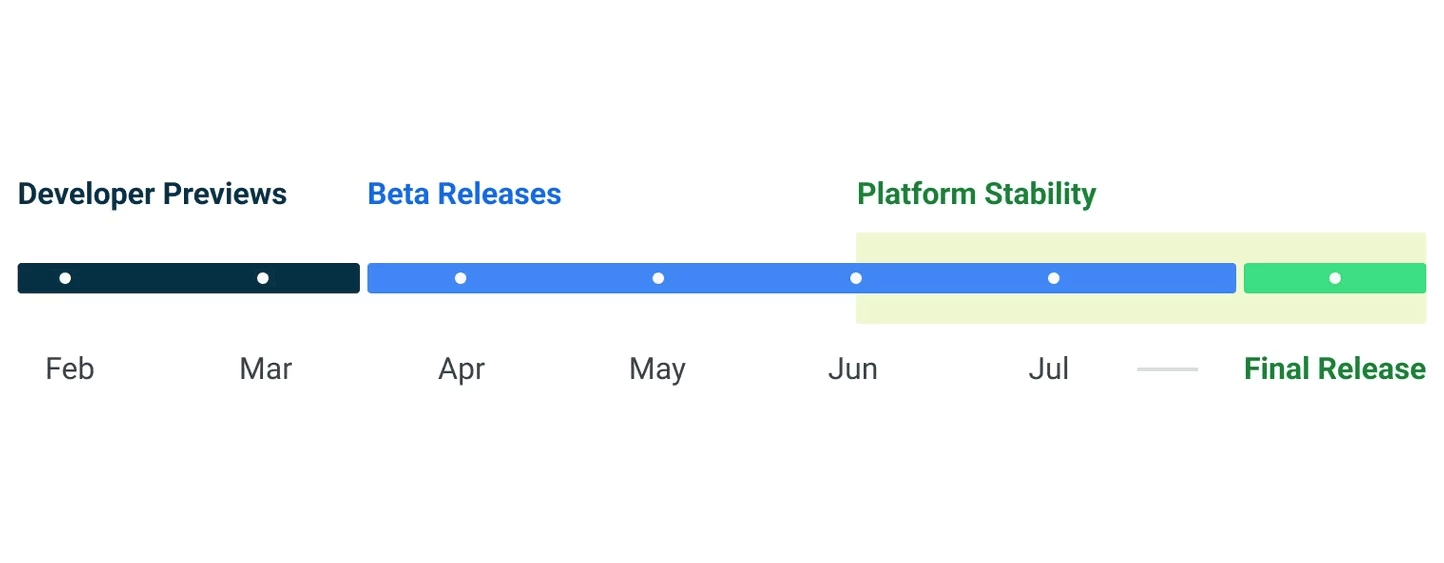Click the June platform stability dot

click(x=856, y=278)
